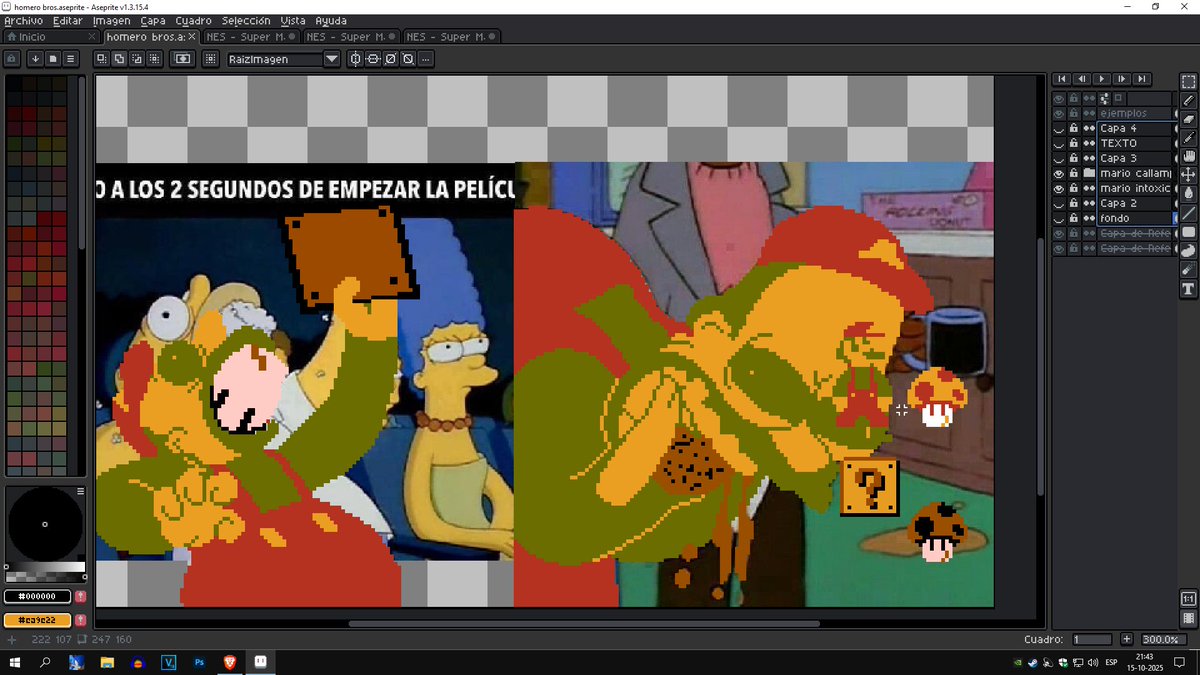Select the Rectangle shape tool
The width and height of the screenshot is (1200, 675).
click(x=1188, y=232)
